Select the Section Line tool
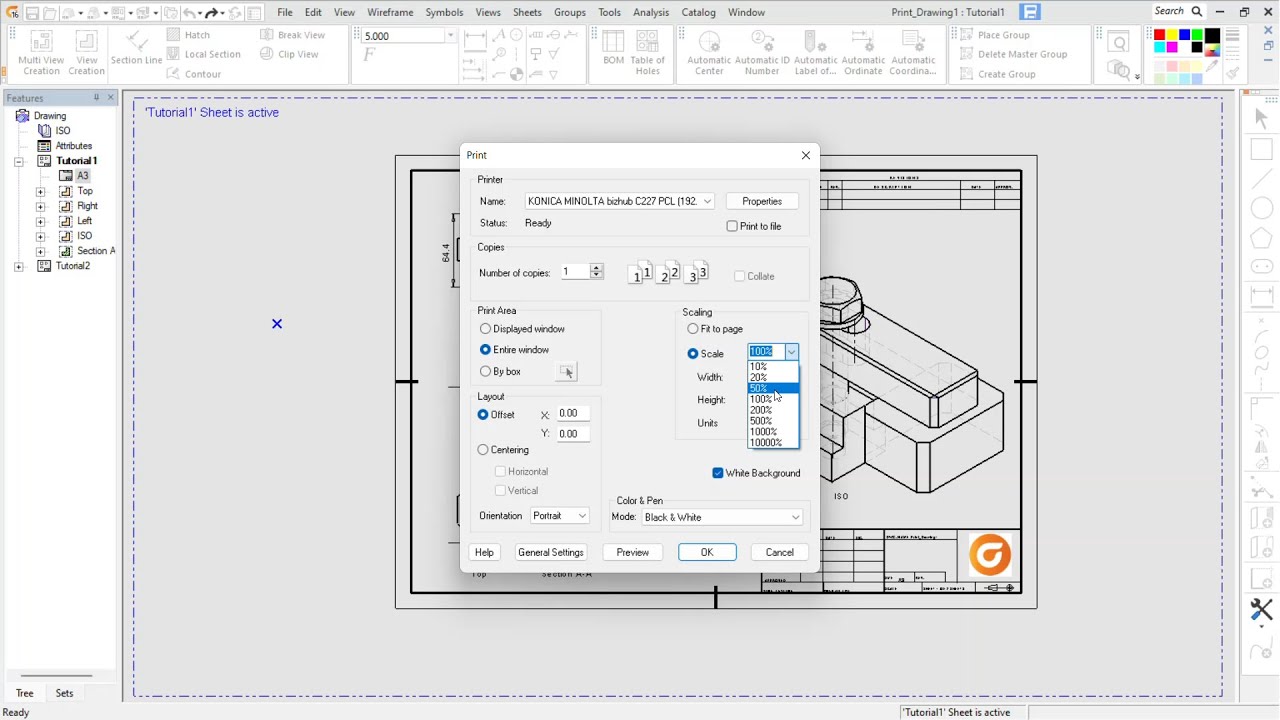The height and width of the screenshot is (720, 1280). [x=137, y=48]
